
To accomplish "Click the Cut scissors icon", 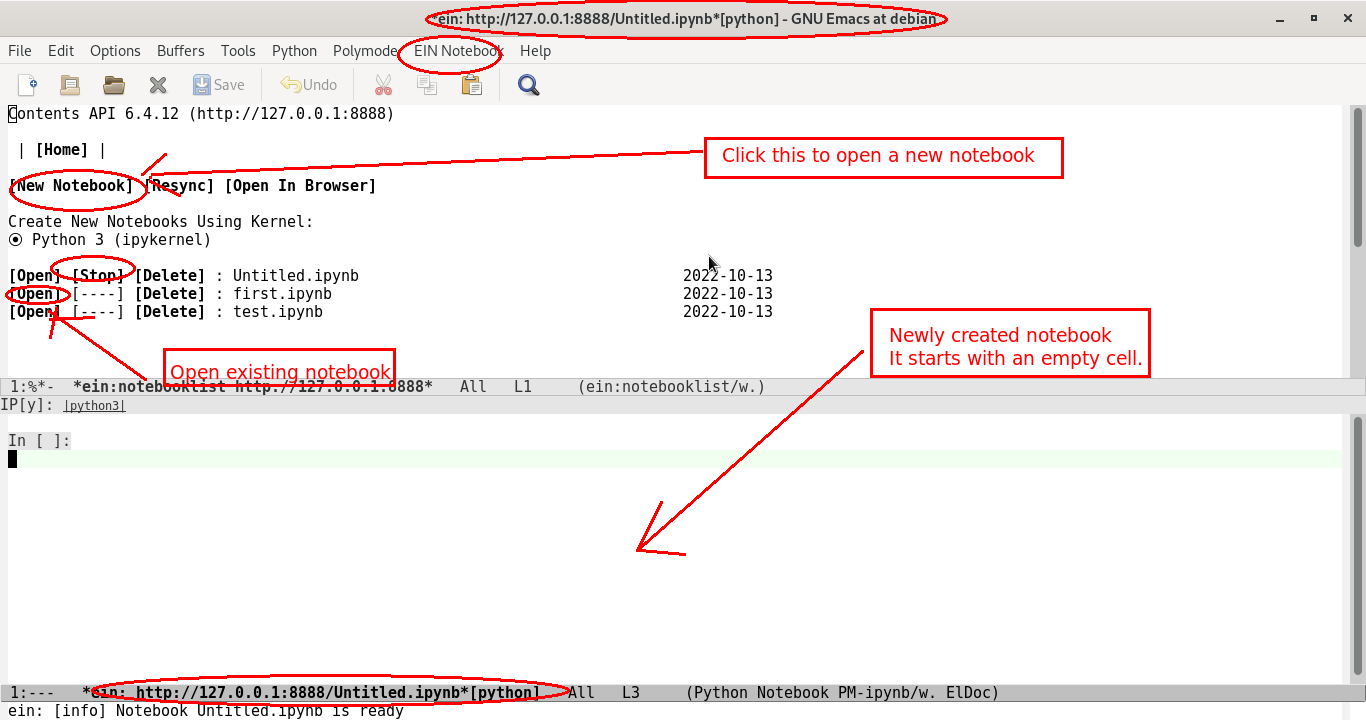I will coord(383,85).
